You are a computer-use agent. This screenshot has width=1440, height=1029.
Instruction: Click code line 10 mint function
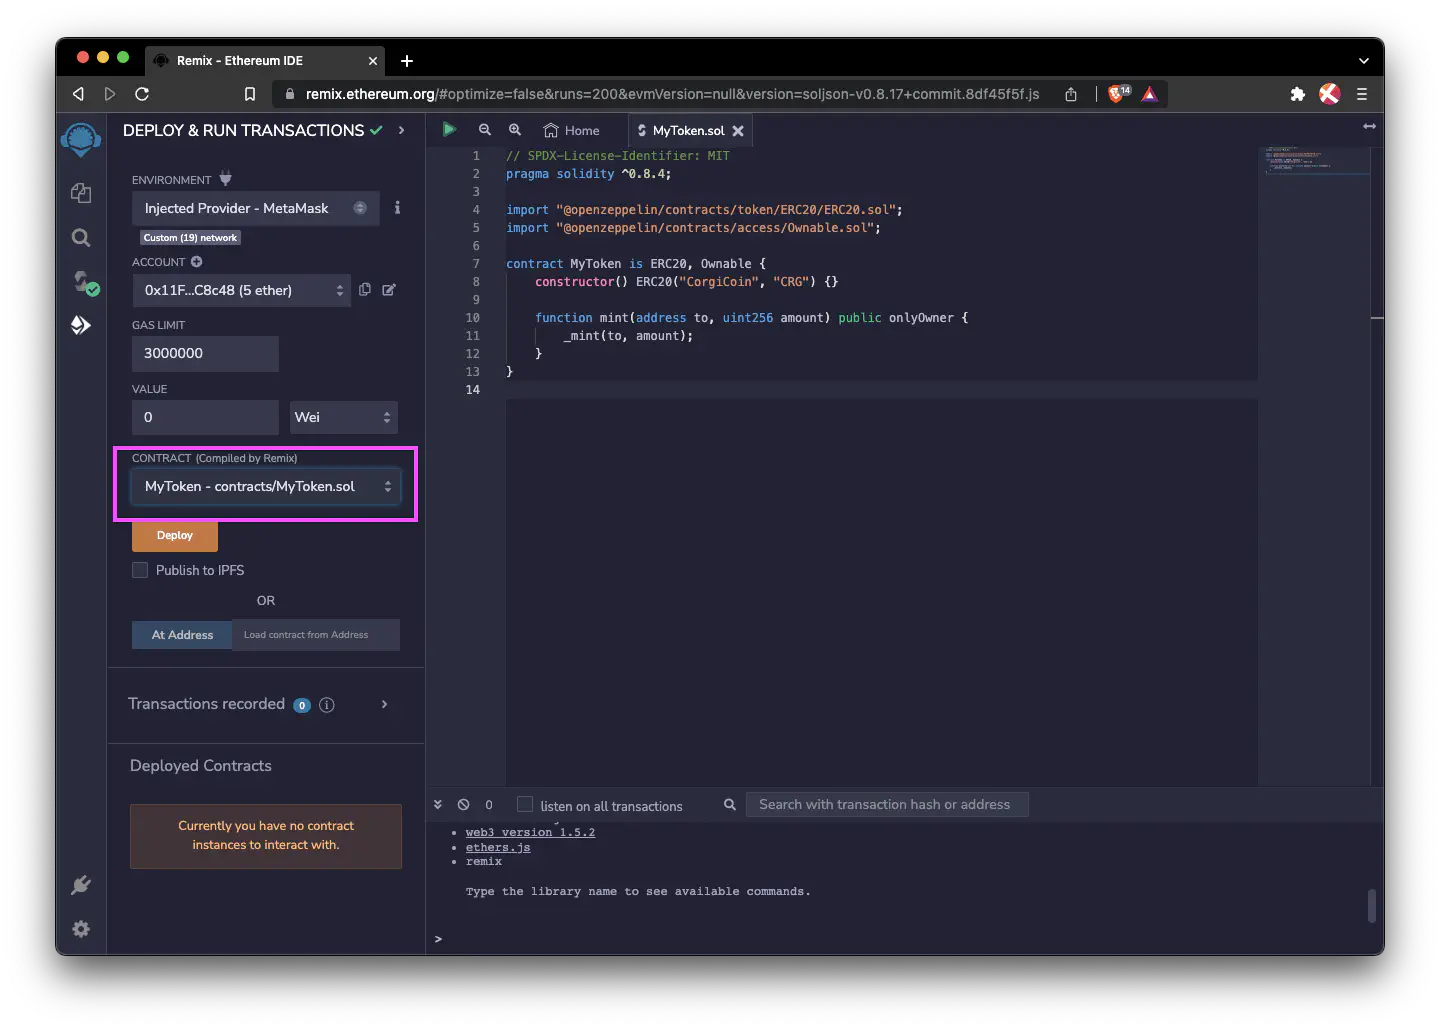(751, 318)
